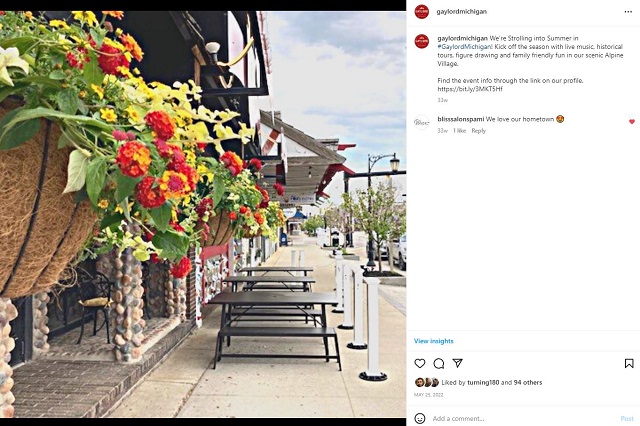Open blisssalonspami's profile picture

(422, 122)
